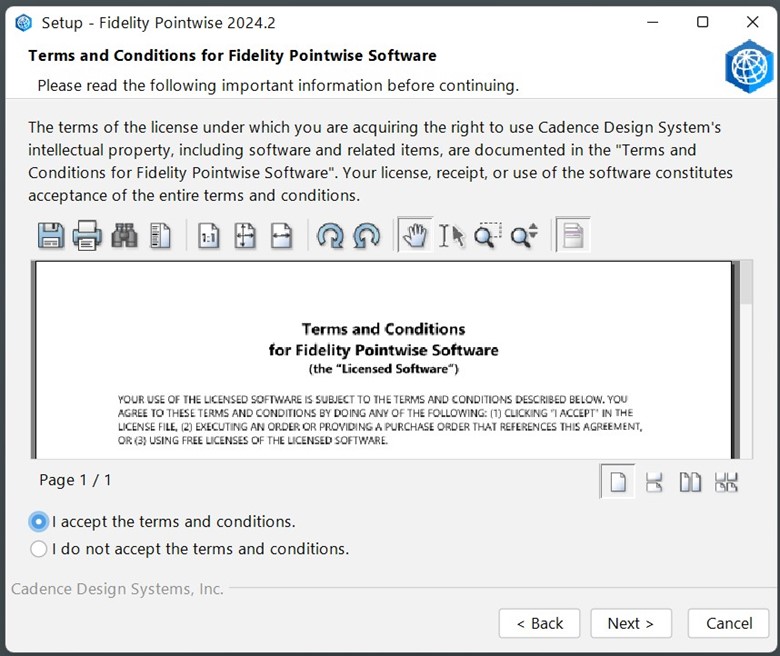Image resolution: width=780 pixels, height=656 pixels.
Task: Minimize the setup window
Action: (x=653, y=22)
